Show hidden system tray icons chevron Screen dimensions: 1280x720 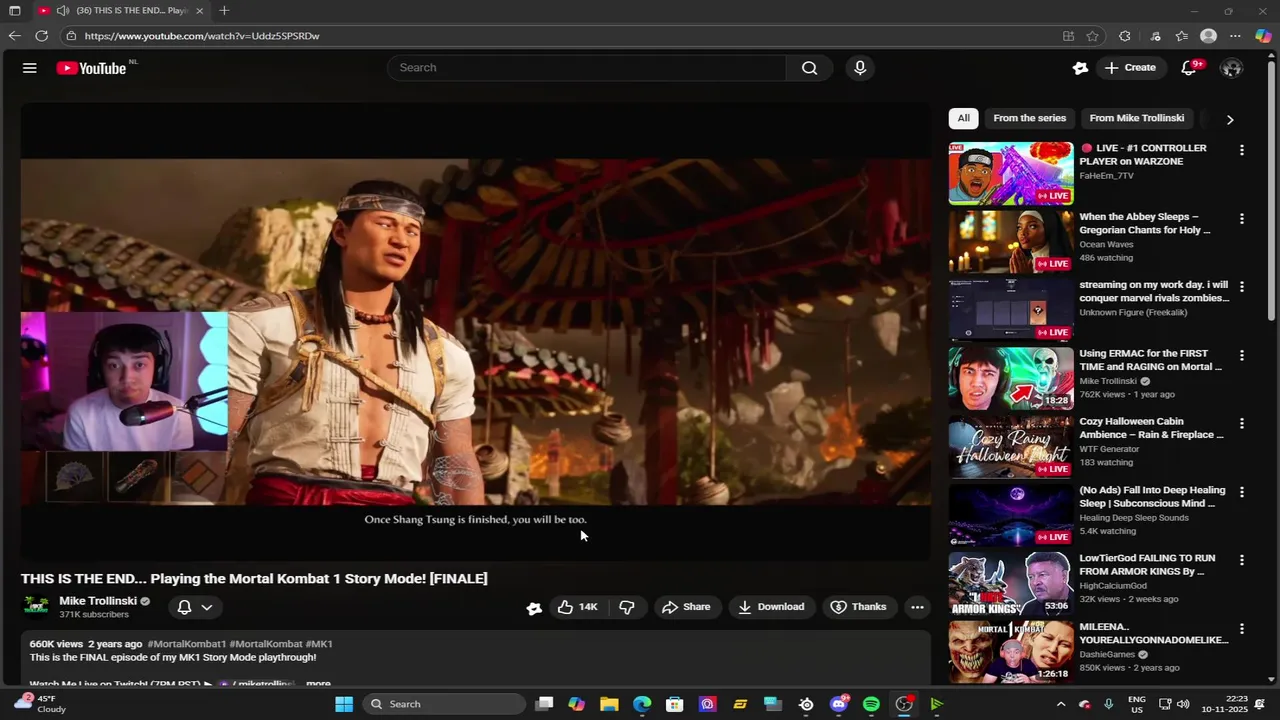(x=1061, y=704)
